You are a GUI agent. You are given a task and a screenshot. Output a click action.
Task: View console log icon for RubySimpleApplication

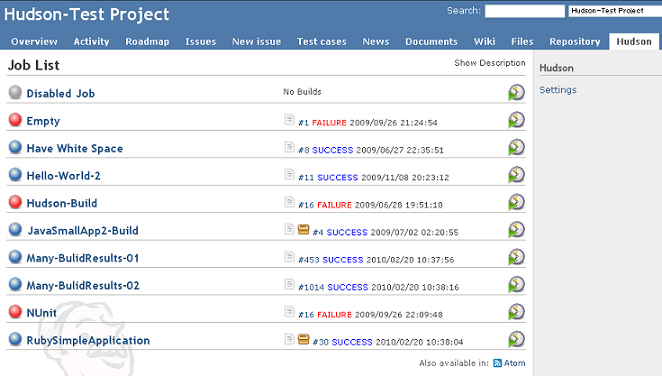point(289,339)
